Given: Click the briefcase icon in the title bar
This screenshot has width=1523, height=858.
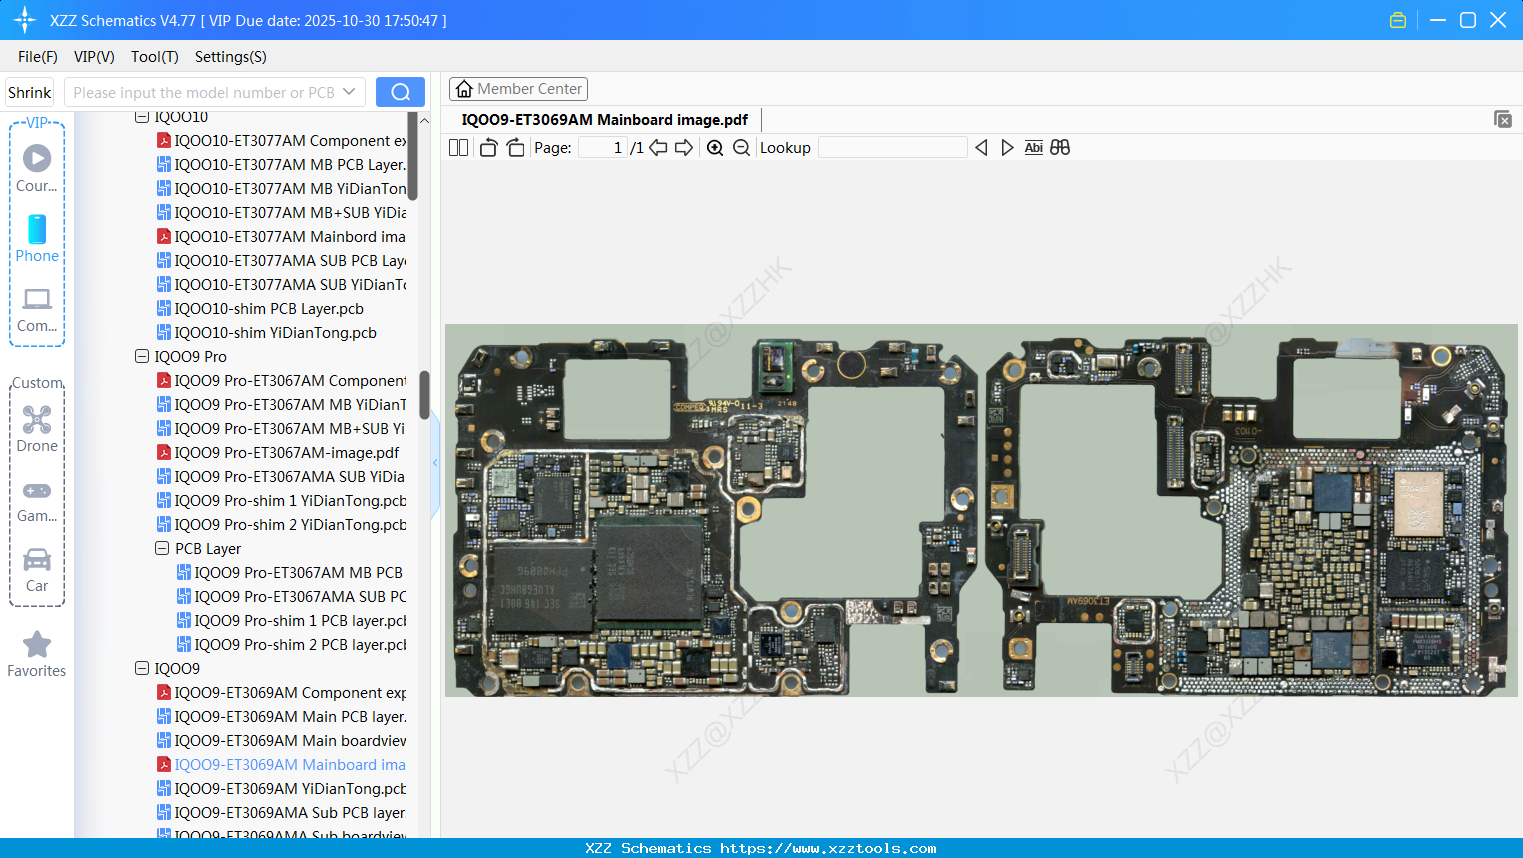Looking at the screenshot, I should 1397,19.
